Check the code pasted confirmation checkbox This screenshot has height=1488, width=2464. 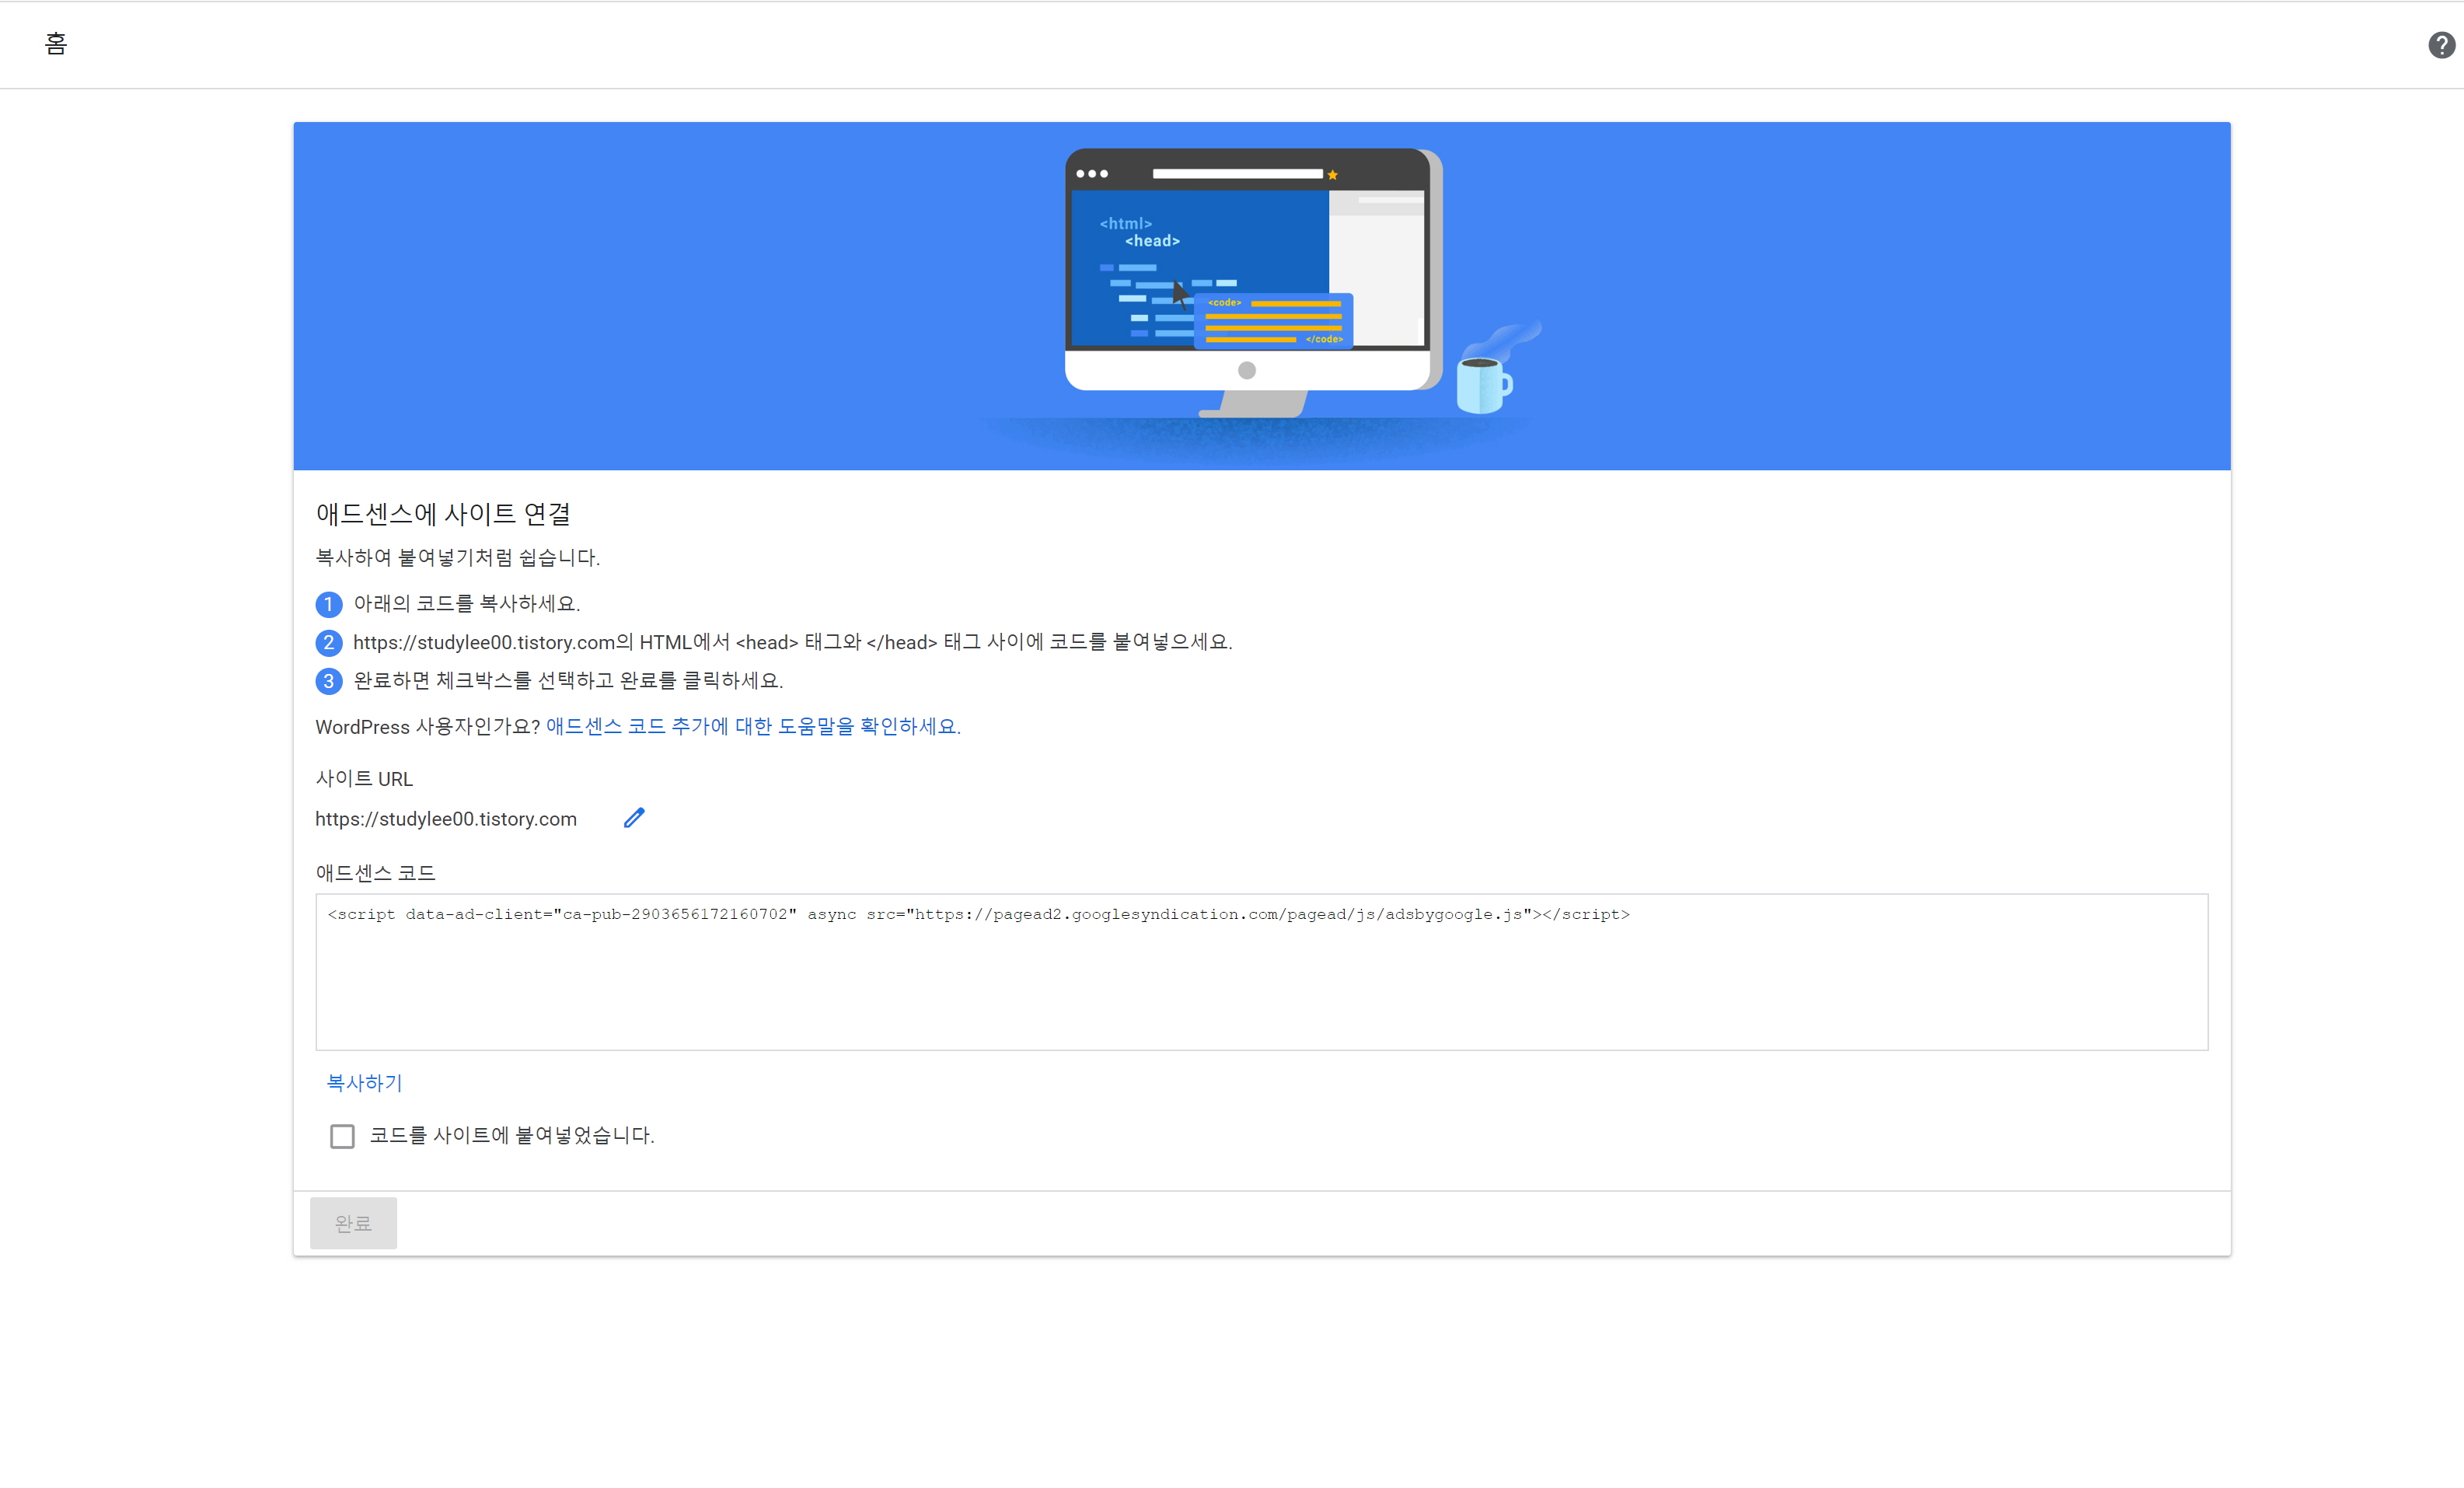(x=342, y=1136)
